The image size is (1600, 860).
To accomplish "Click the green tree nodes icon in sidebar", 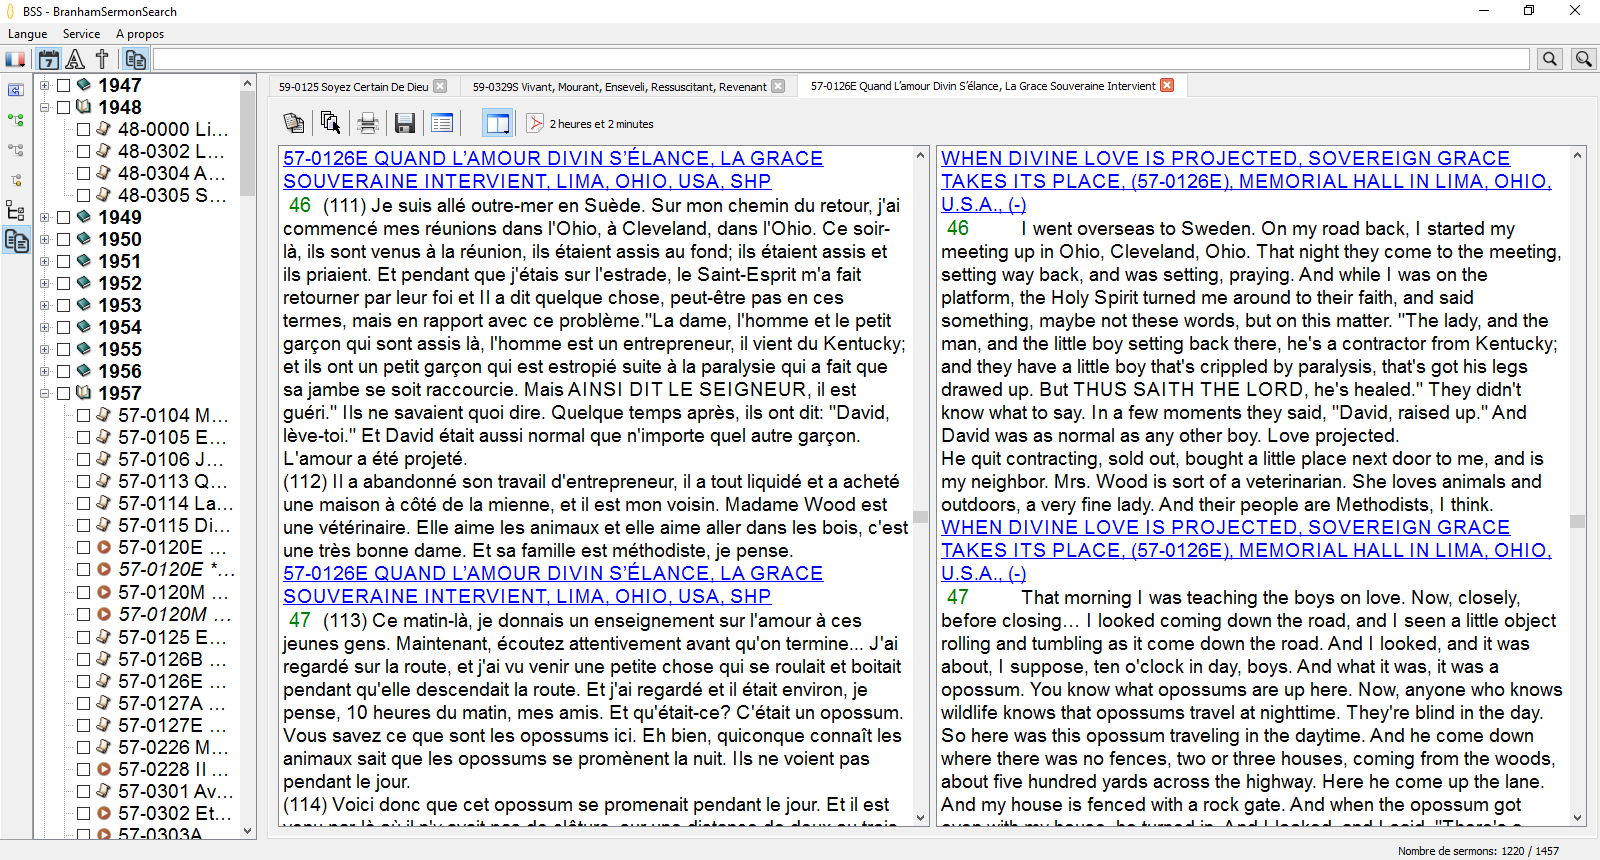I will tap(15, 120).
